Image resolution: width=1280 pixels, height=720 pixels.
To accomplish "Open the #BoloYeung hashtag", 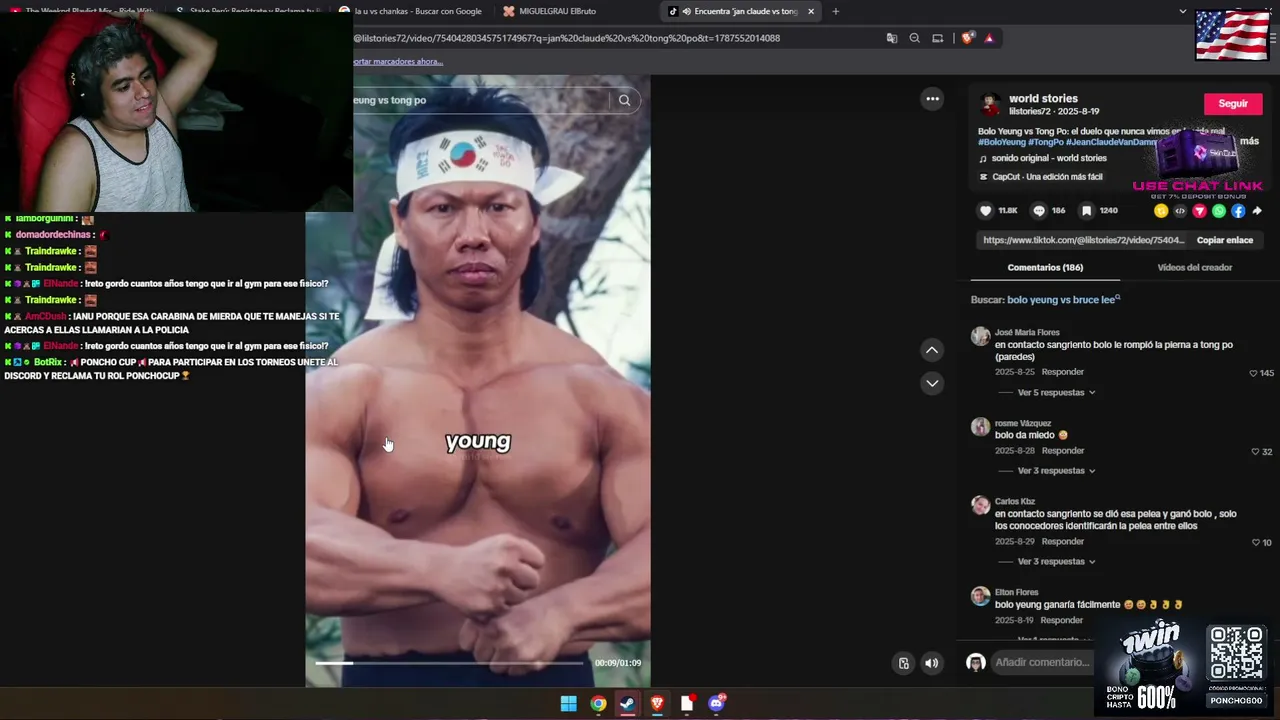I will tap(1001, 142).
